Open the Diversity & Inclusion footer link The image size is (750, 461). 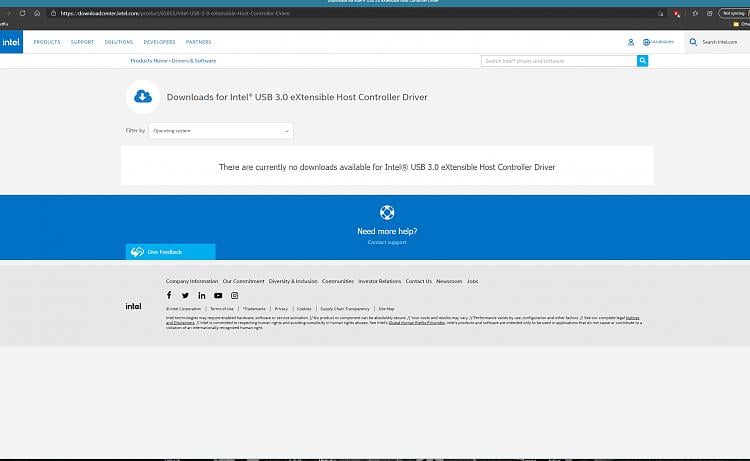(x=293, y=281)
